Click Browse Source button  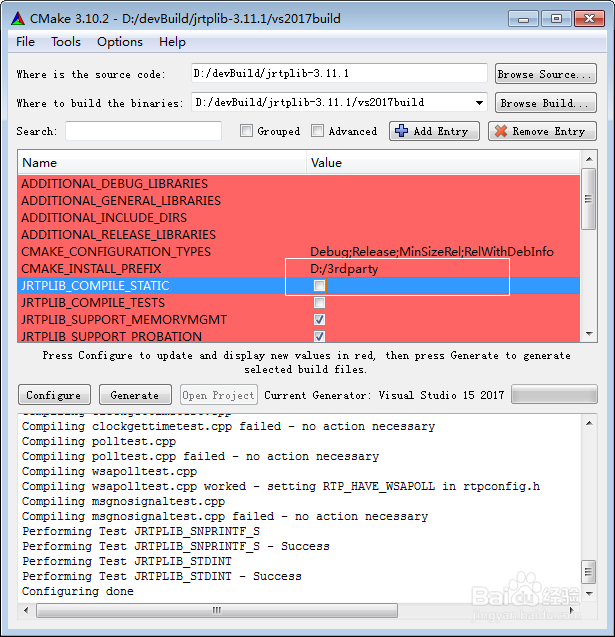pyautogui.click(x=546, y=74)
